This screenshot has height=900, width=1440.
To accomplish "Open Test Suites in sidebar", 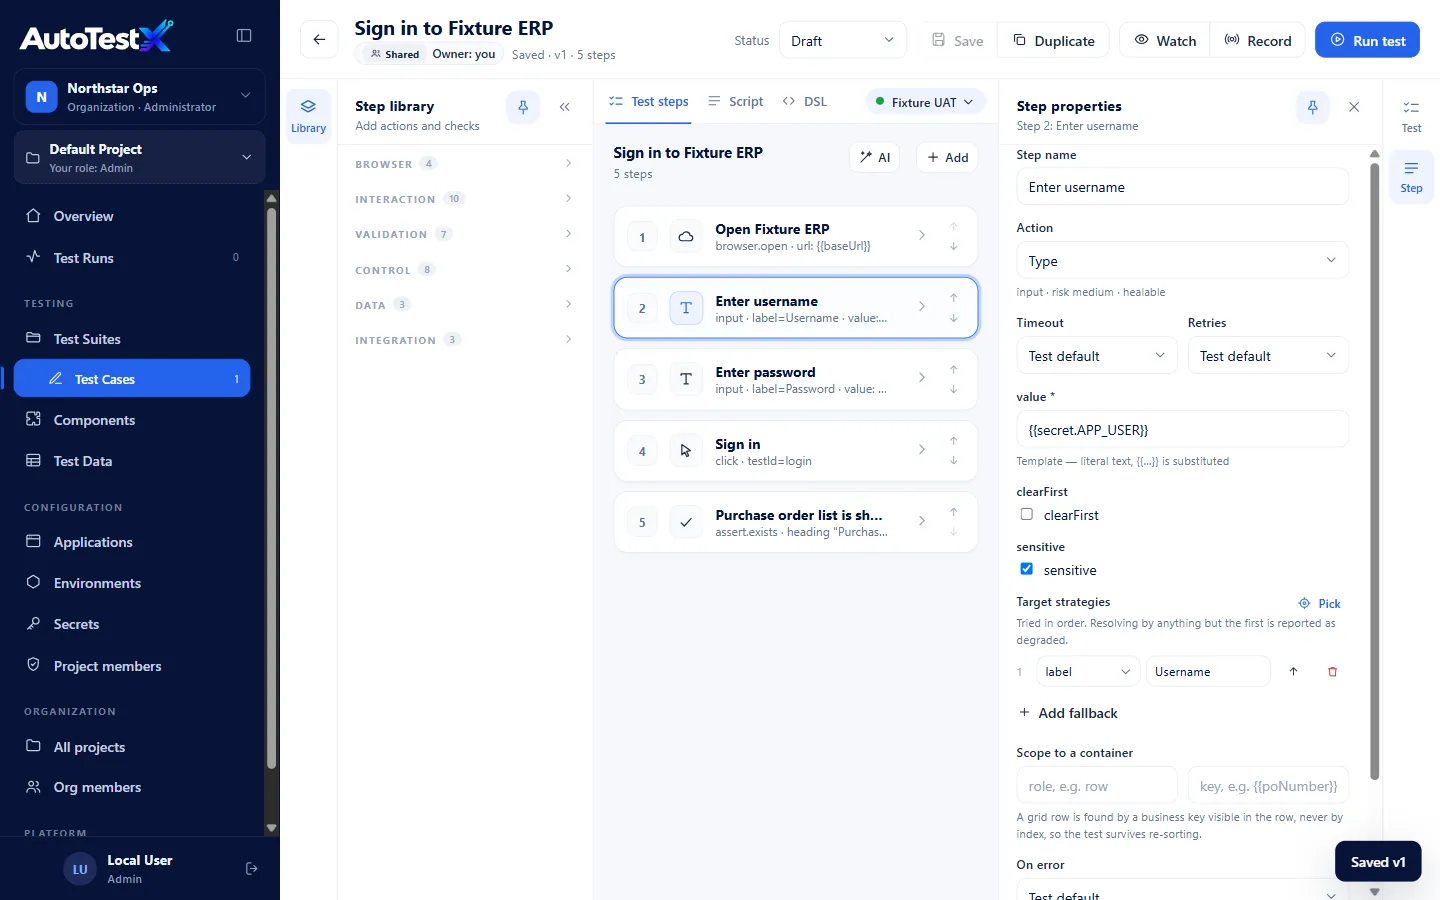I will point(132,339).
